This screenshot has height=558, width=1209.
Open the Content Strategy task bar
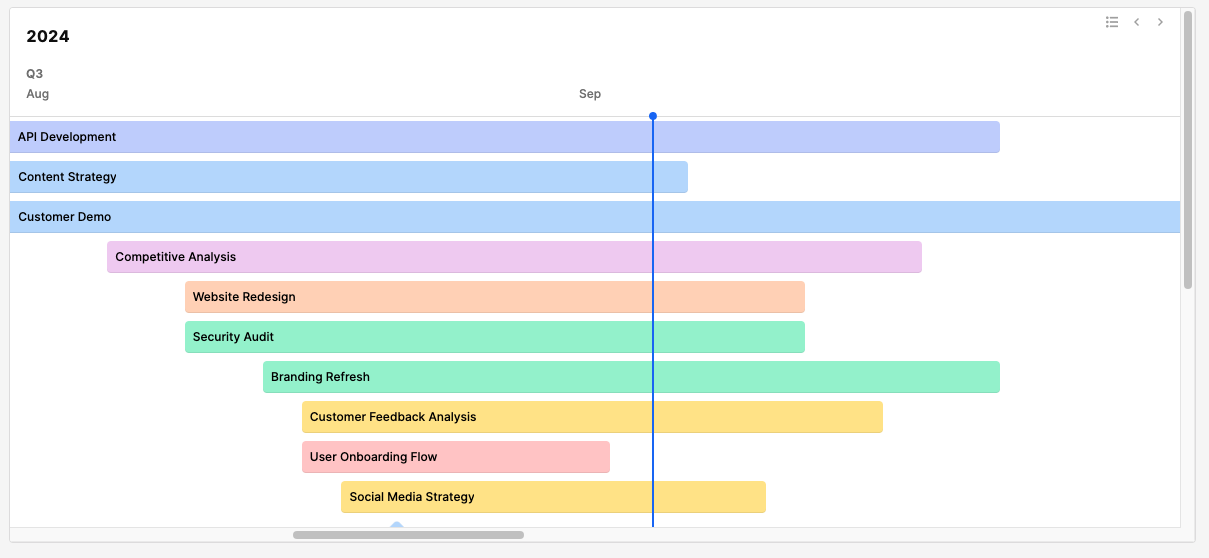click(x=348, y=177)
